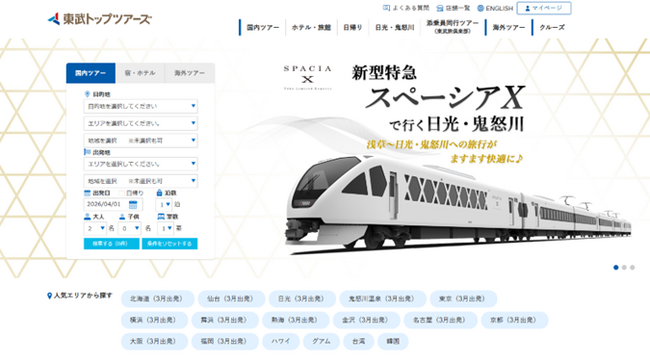Screen dimensions: 650x363
Task: Open 添乗員同行ツアー navigation item
Action: tap(452, 27)
